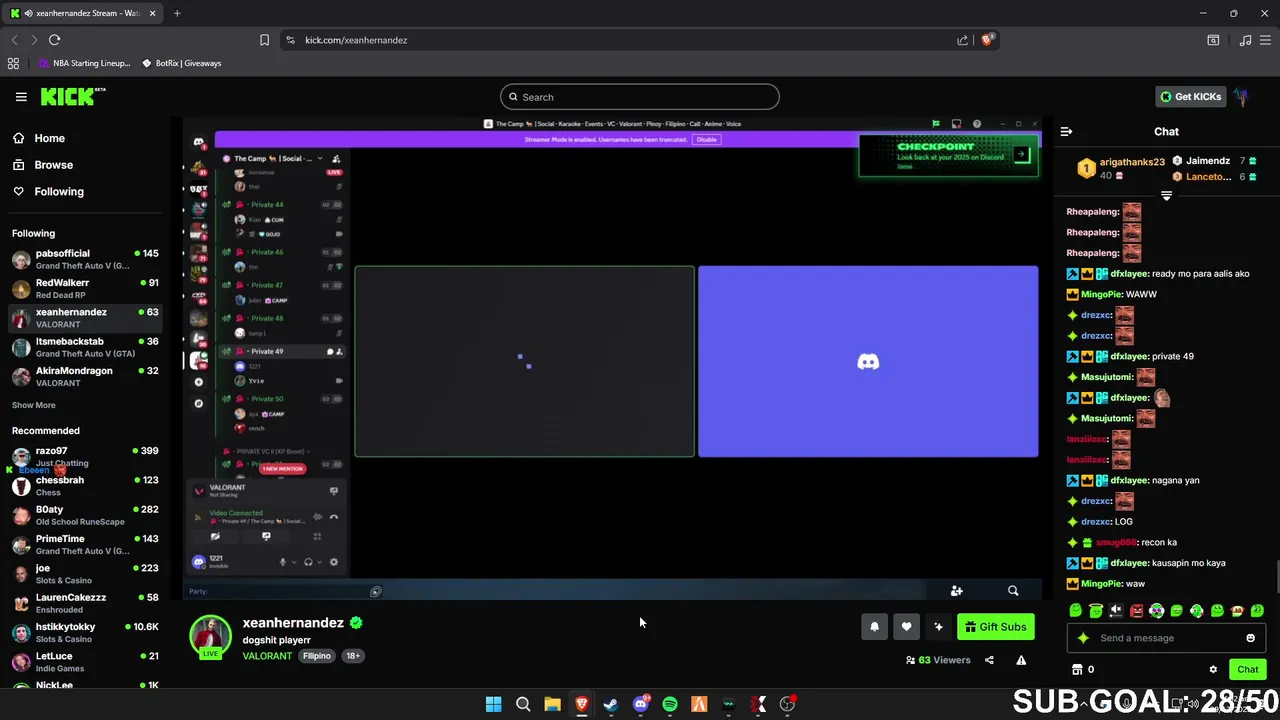Open hstikkytokky recommended channel
This screenshot has height=720, width=1280.
[x=84, y=633]
